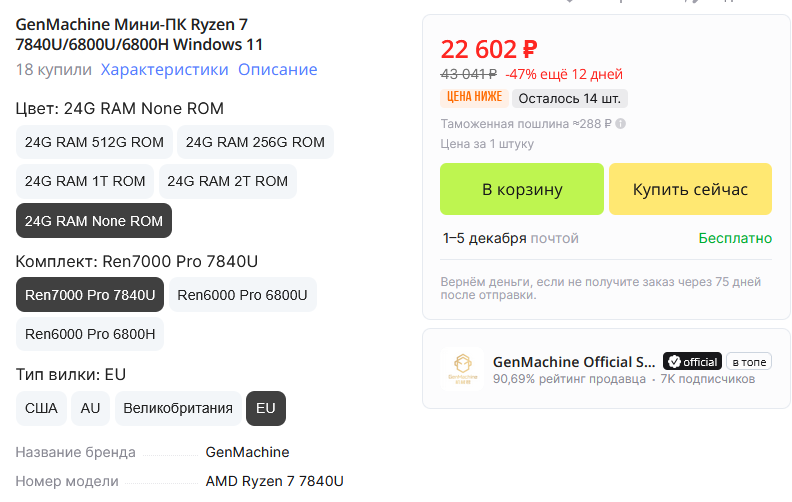This screenshot has height=502, width=792.
Task: Pick the США plug type
Action: [41, 408]
